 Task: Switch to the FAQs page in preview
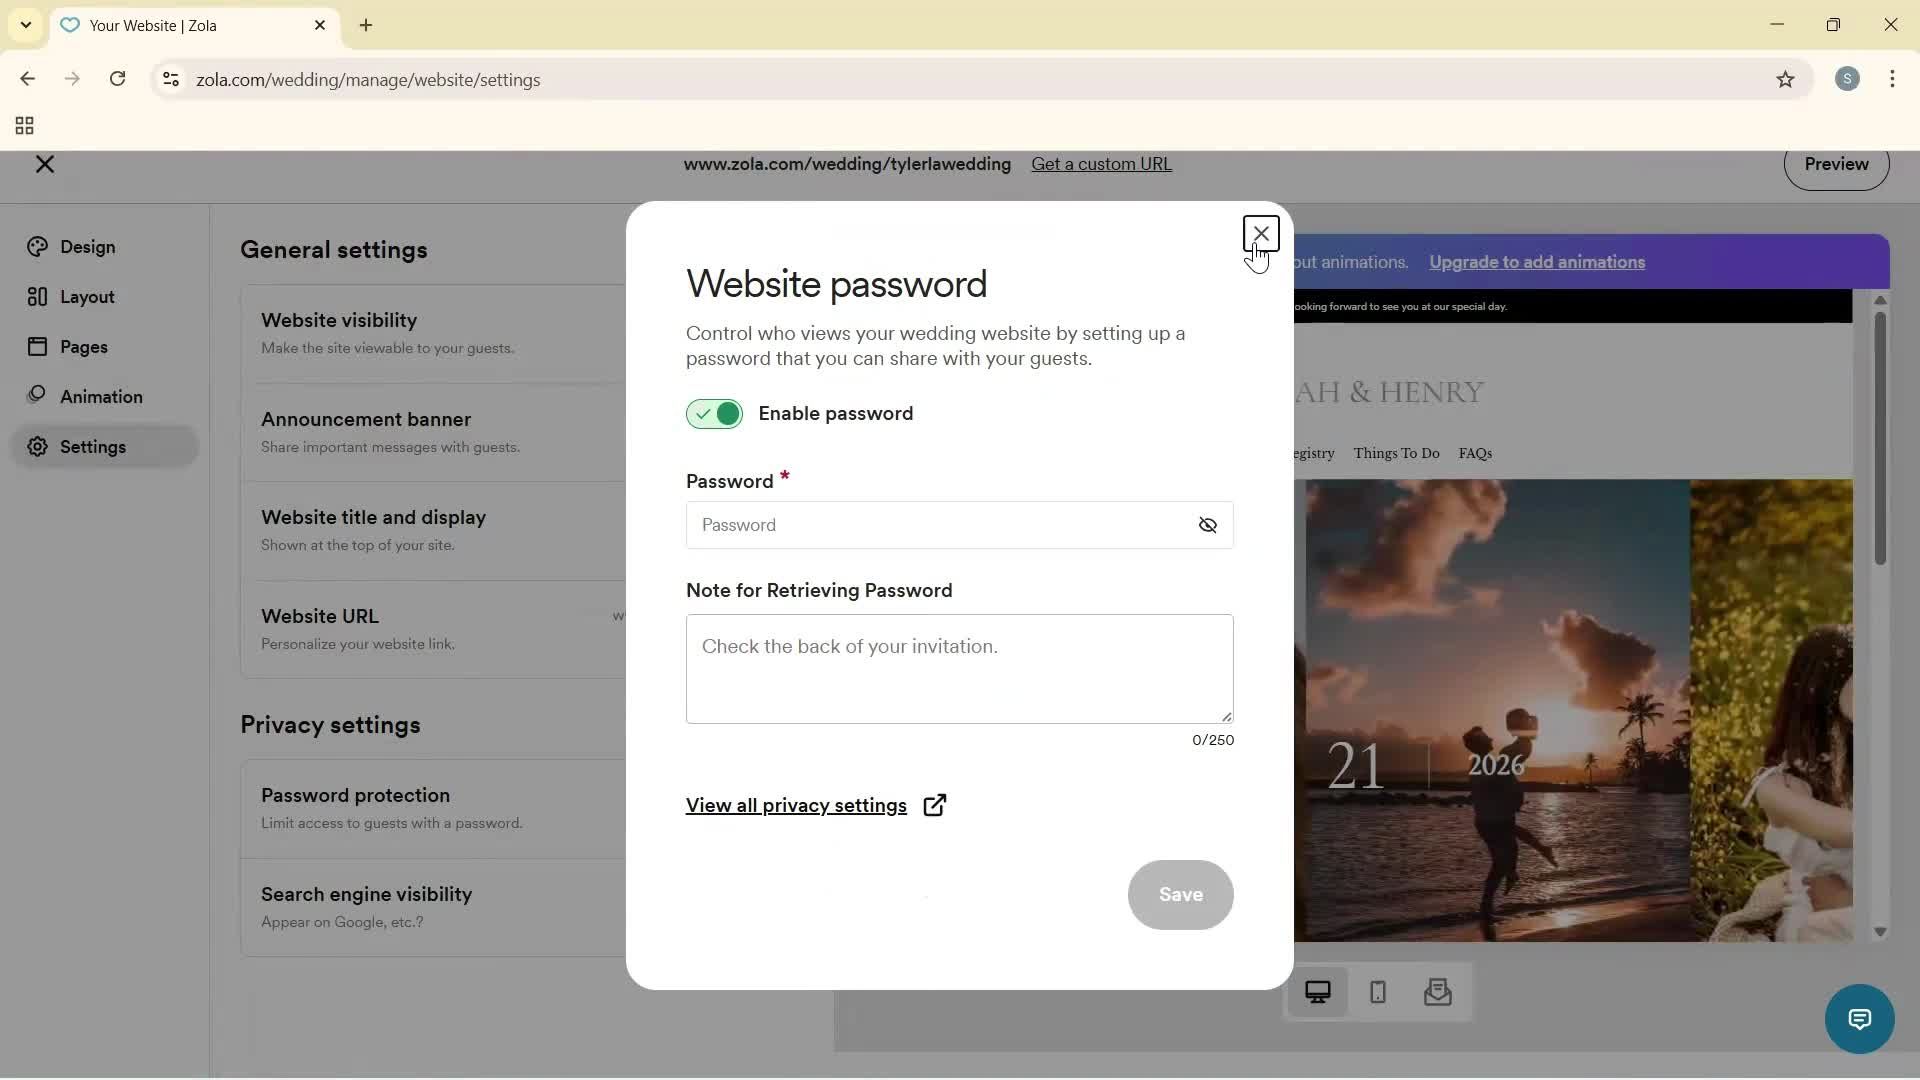click(1476, 453)
